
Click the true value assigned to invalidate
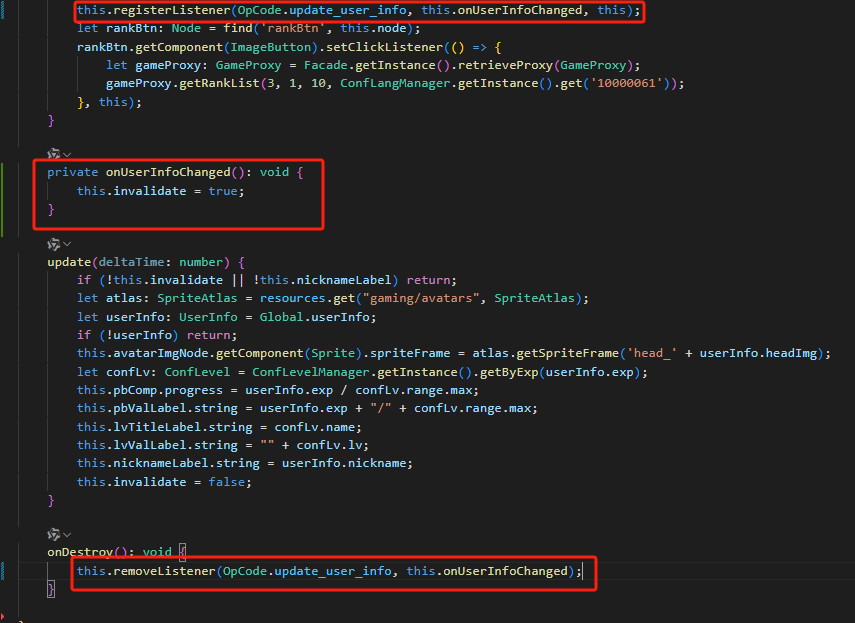[x=223, y=191]
